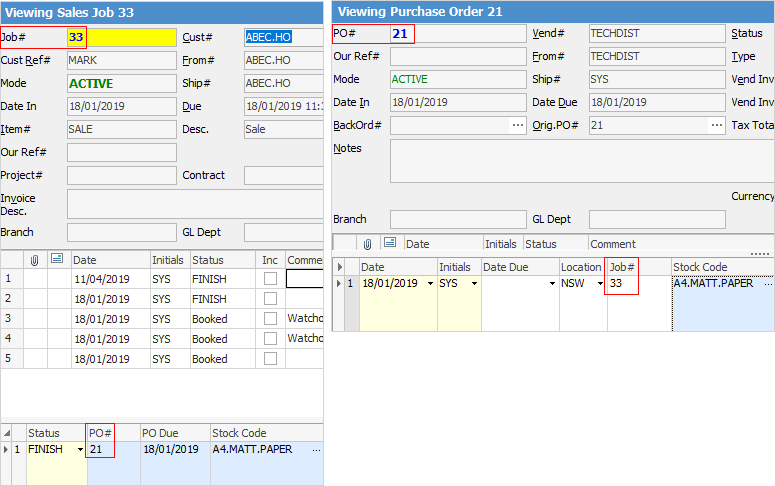Viewport: 775px width, 486px height.
Task: Click Sales Job Branch field
Action: (122, 232)
